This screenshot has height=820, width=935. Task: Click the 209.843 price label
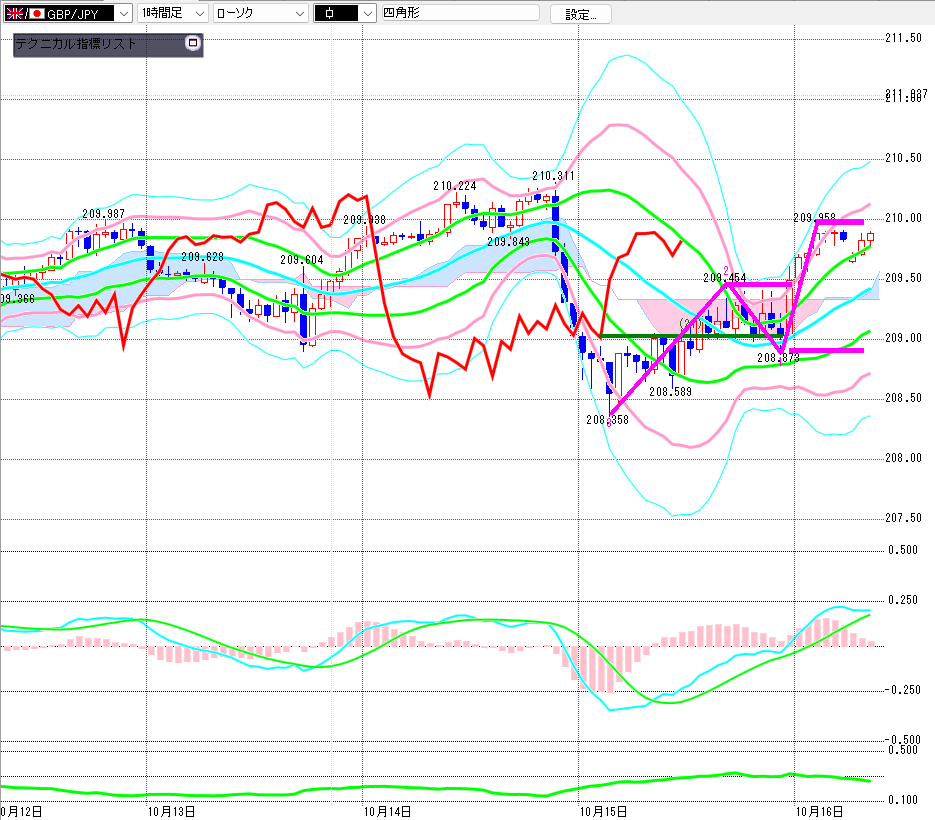(509, 242)
